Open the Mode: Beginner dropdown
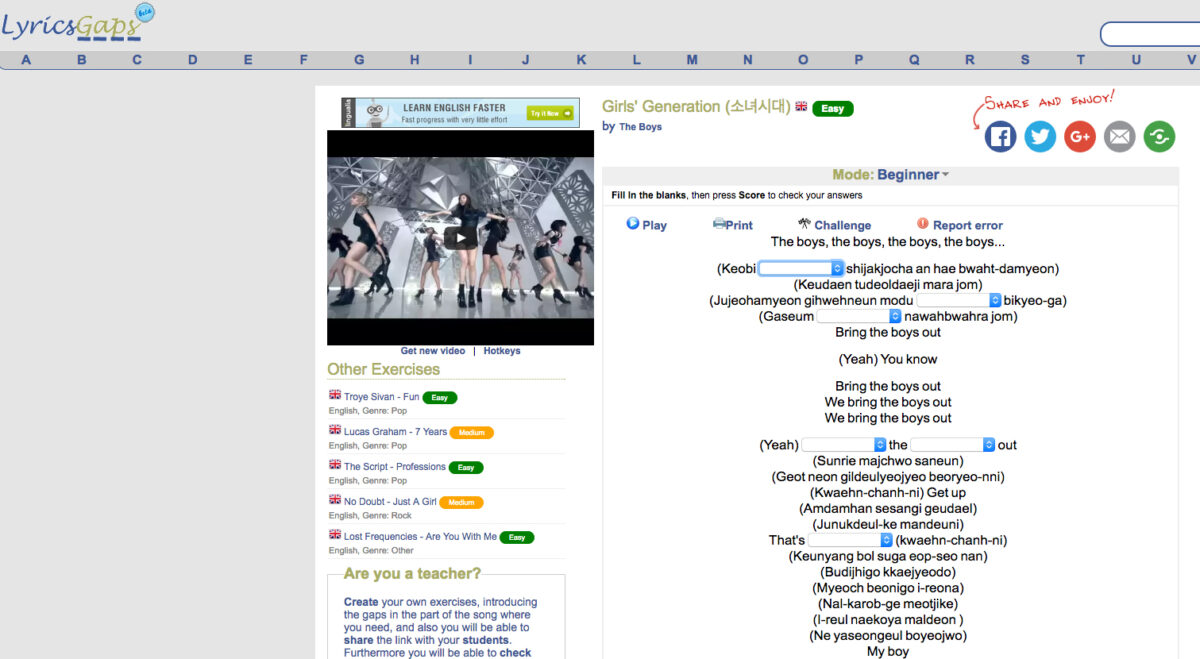The width and height of the screenshot is (1200, 659). click(891, 175)
